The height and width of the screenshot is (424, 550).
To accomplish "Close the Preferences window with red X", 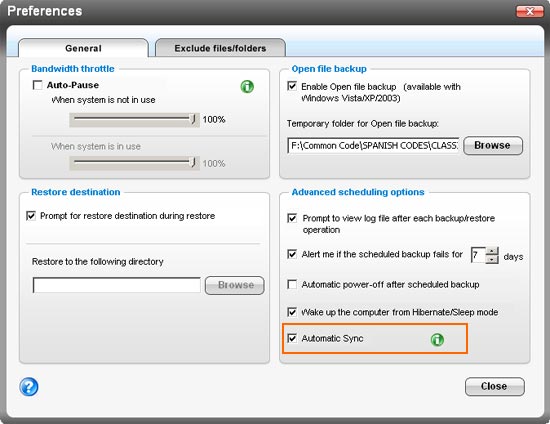I will click(x=530, y=12).
